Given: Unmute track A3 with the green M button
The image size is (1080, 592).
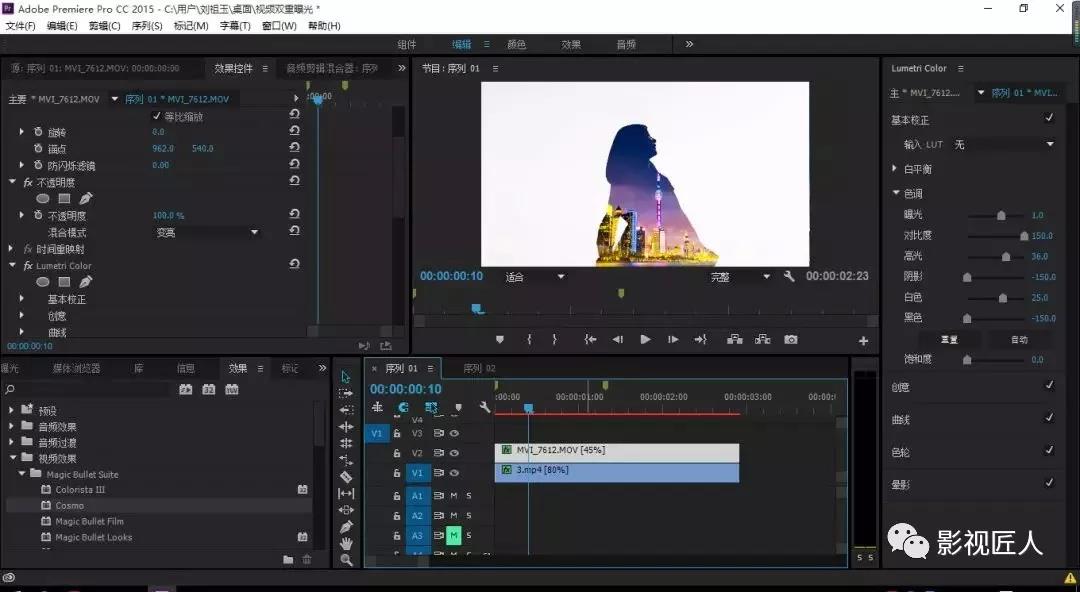Looking at the screenshot, I should pos(453,535).
